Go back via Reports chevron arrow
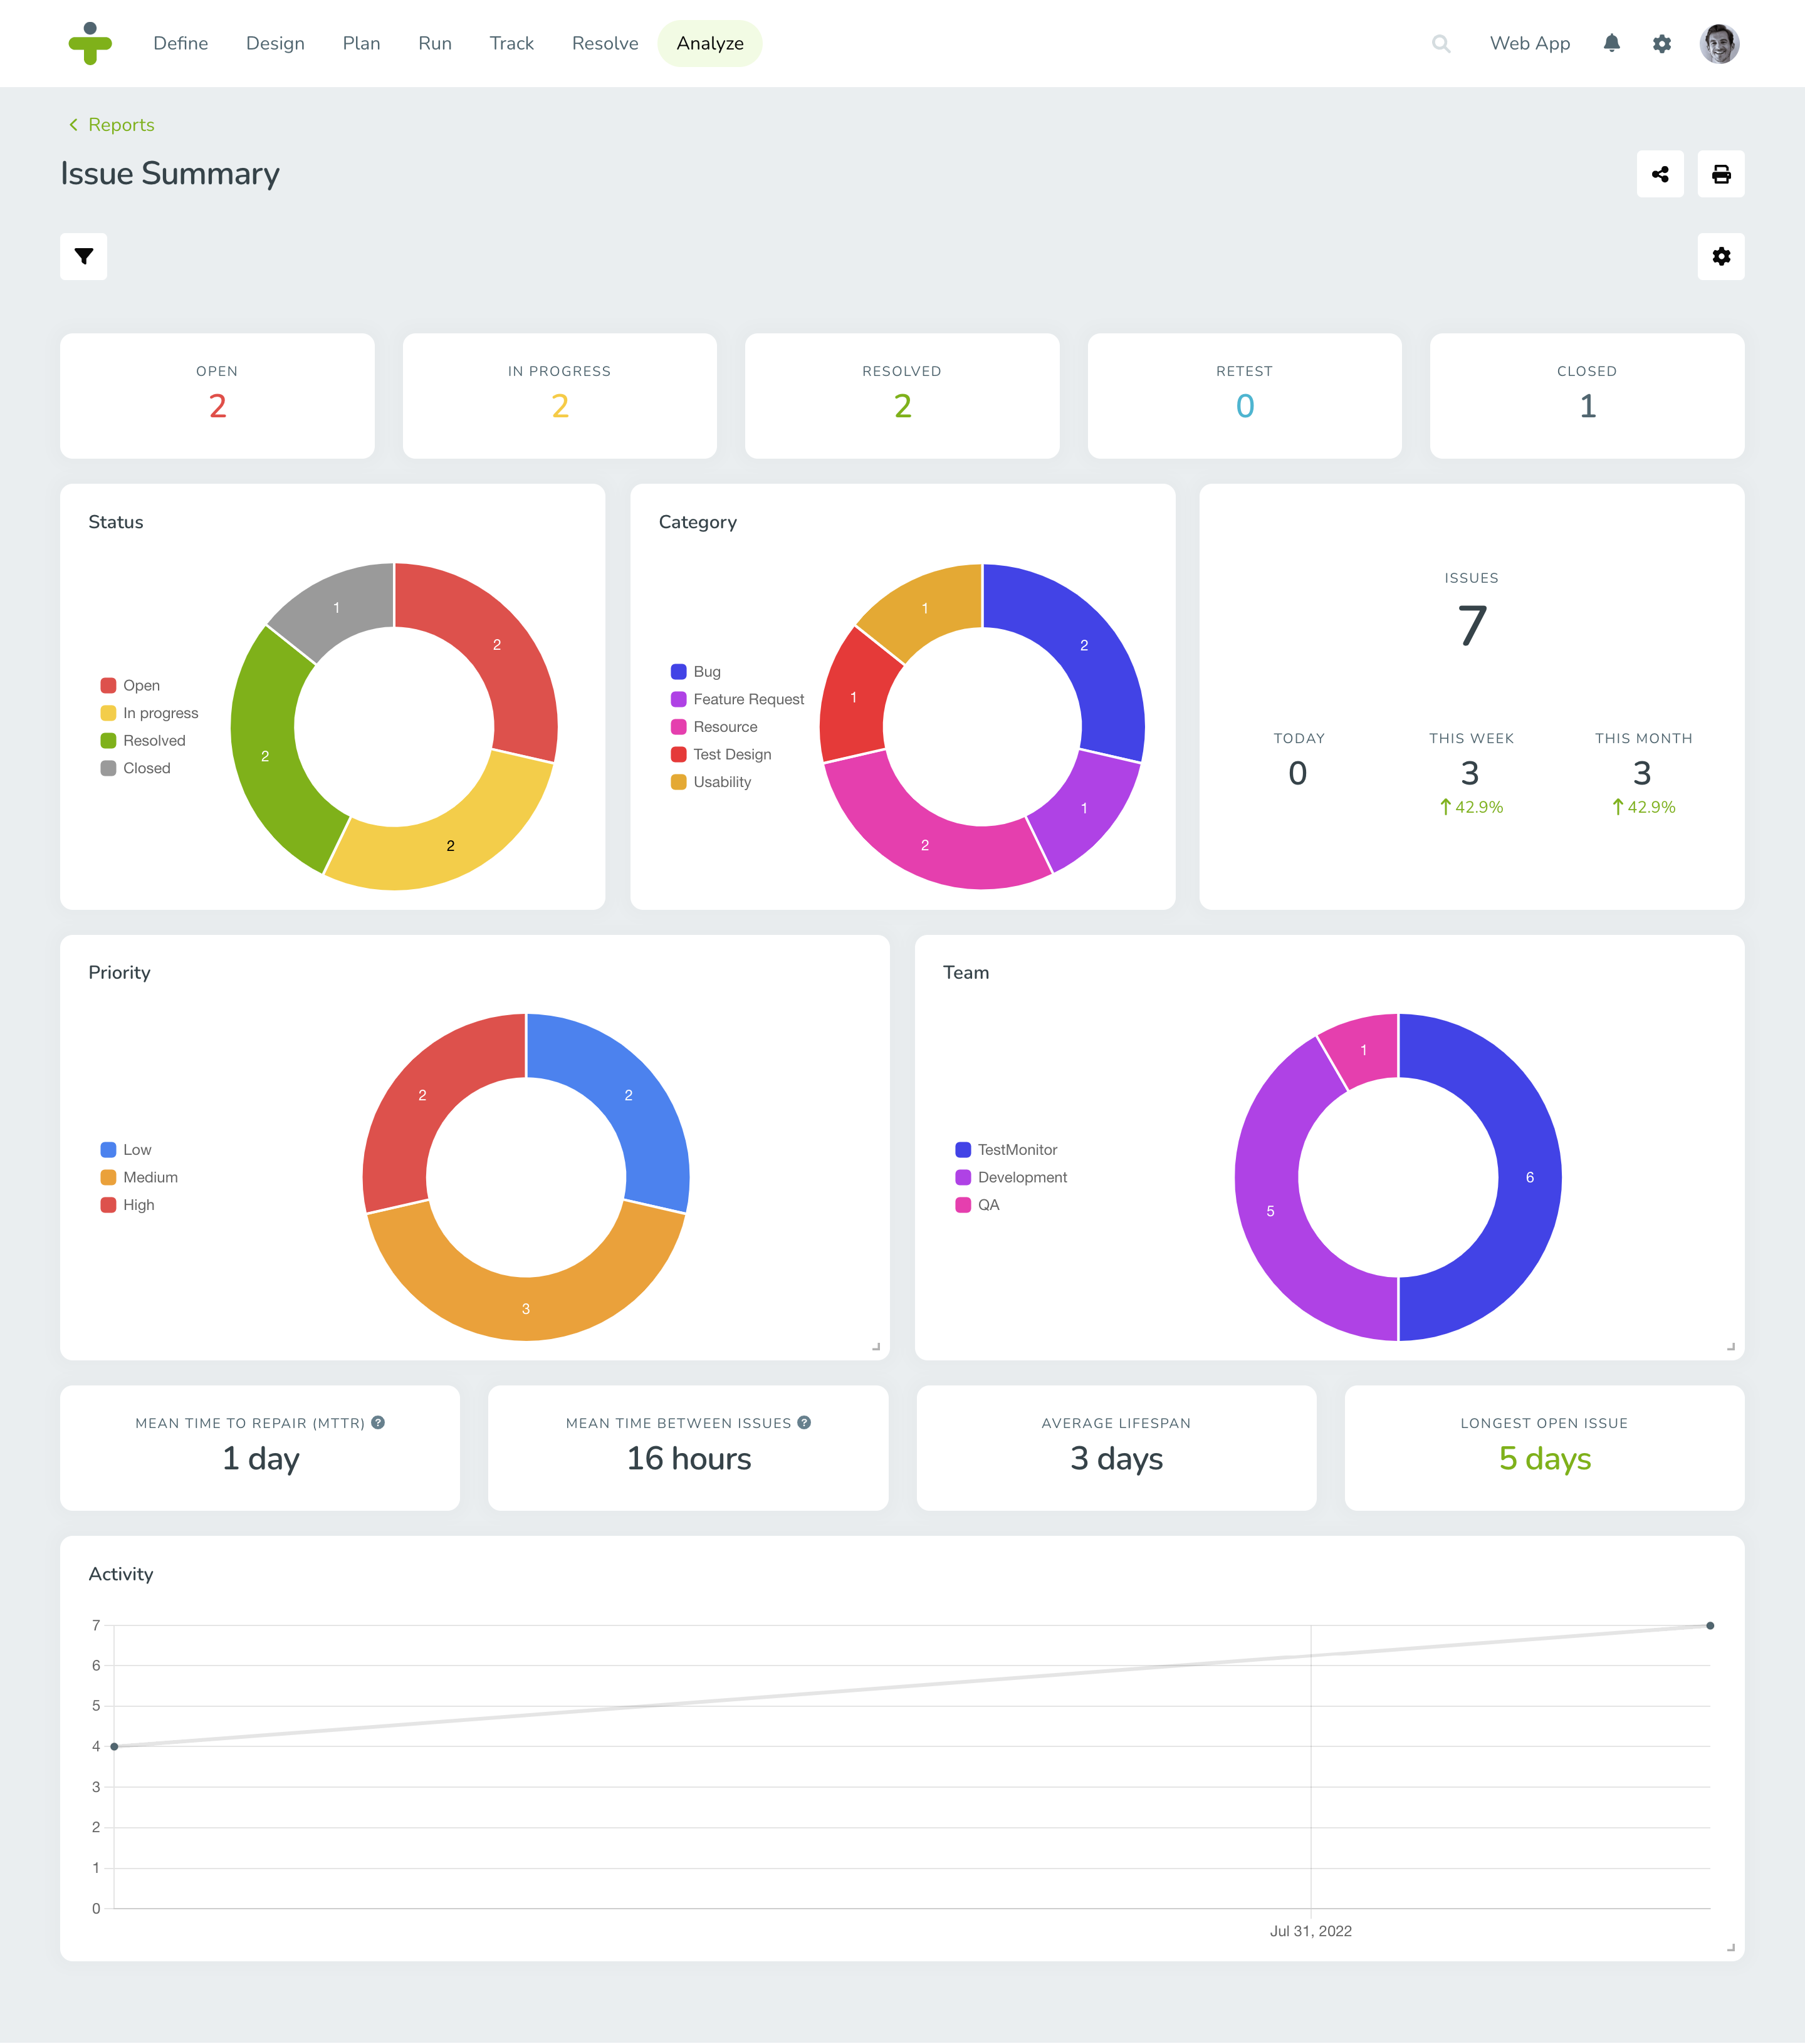The width and height of the screenshot is (1805, 2044). (x=73, y=124)
